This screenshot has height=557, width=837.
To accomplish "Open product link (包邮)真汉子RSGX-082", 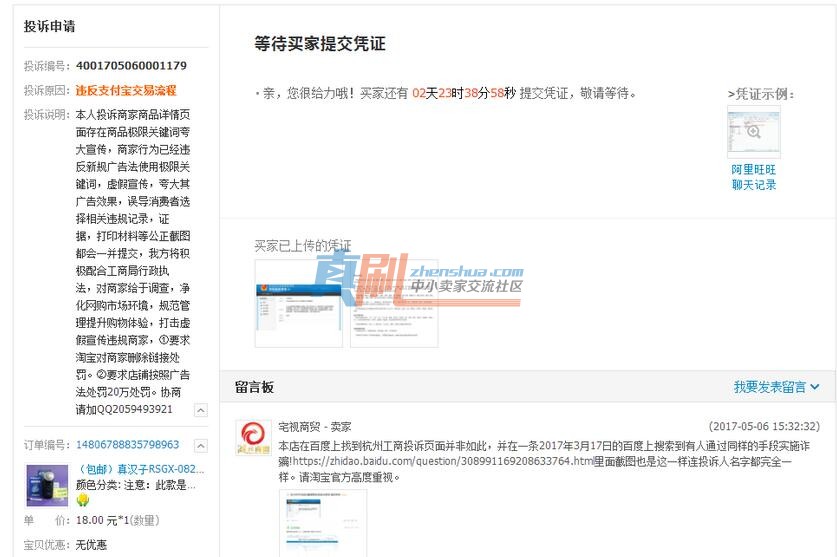I will tap(140, 469).
